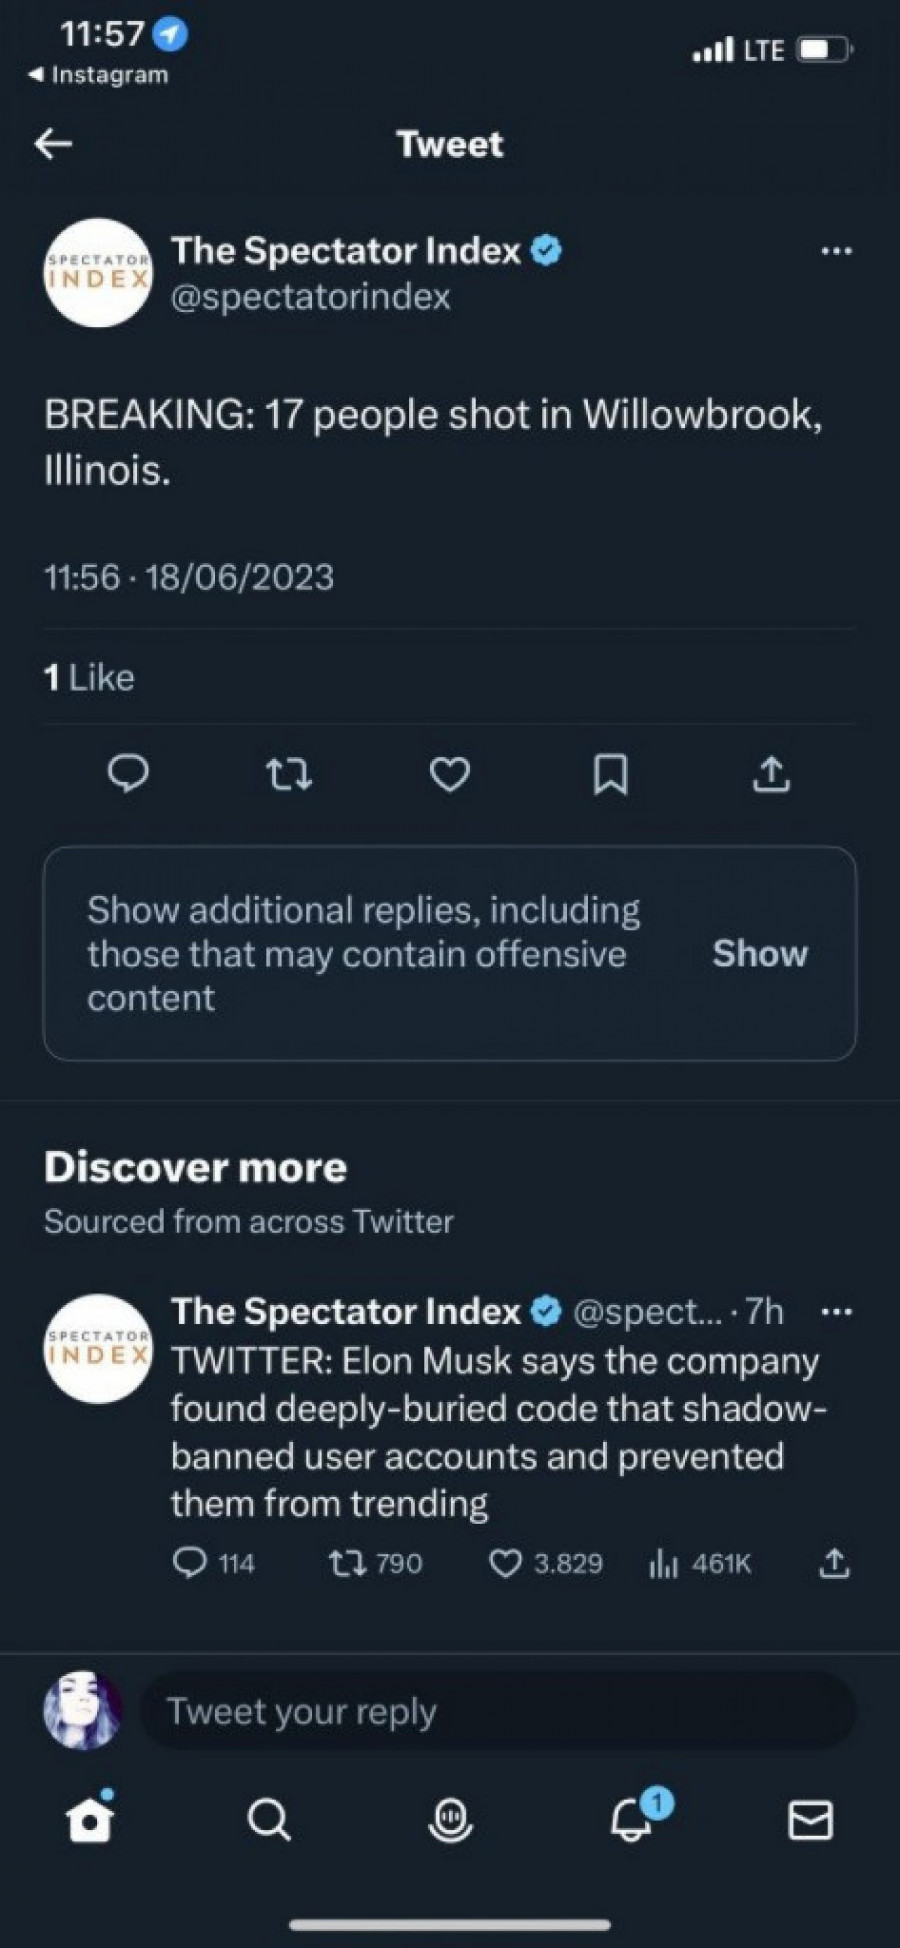Open @spectatorindex handle link
Image resolution: width=900 pixels, height=1948 pixels.
[x=311, y=297]
